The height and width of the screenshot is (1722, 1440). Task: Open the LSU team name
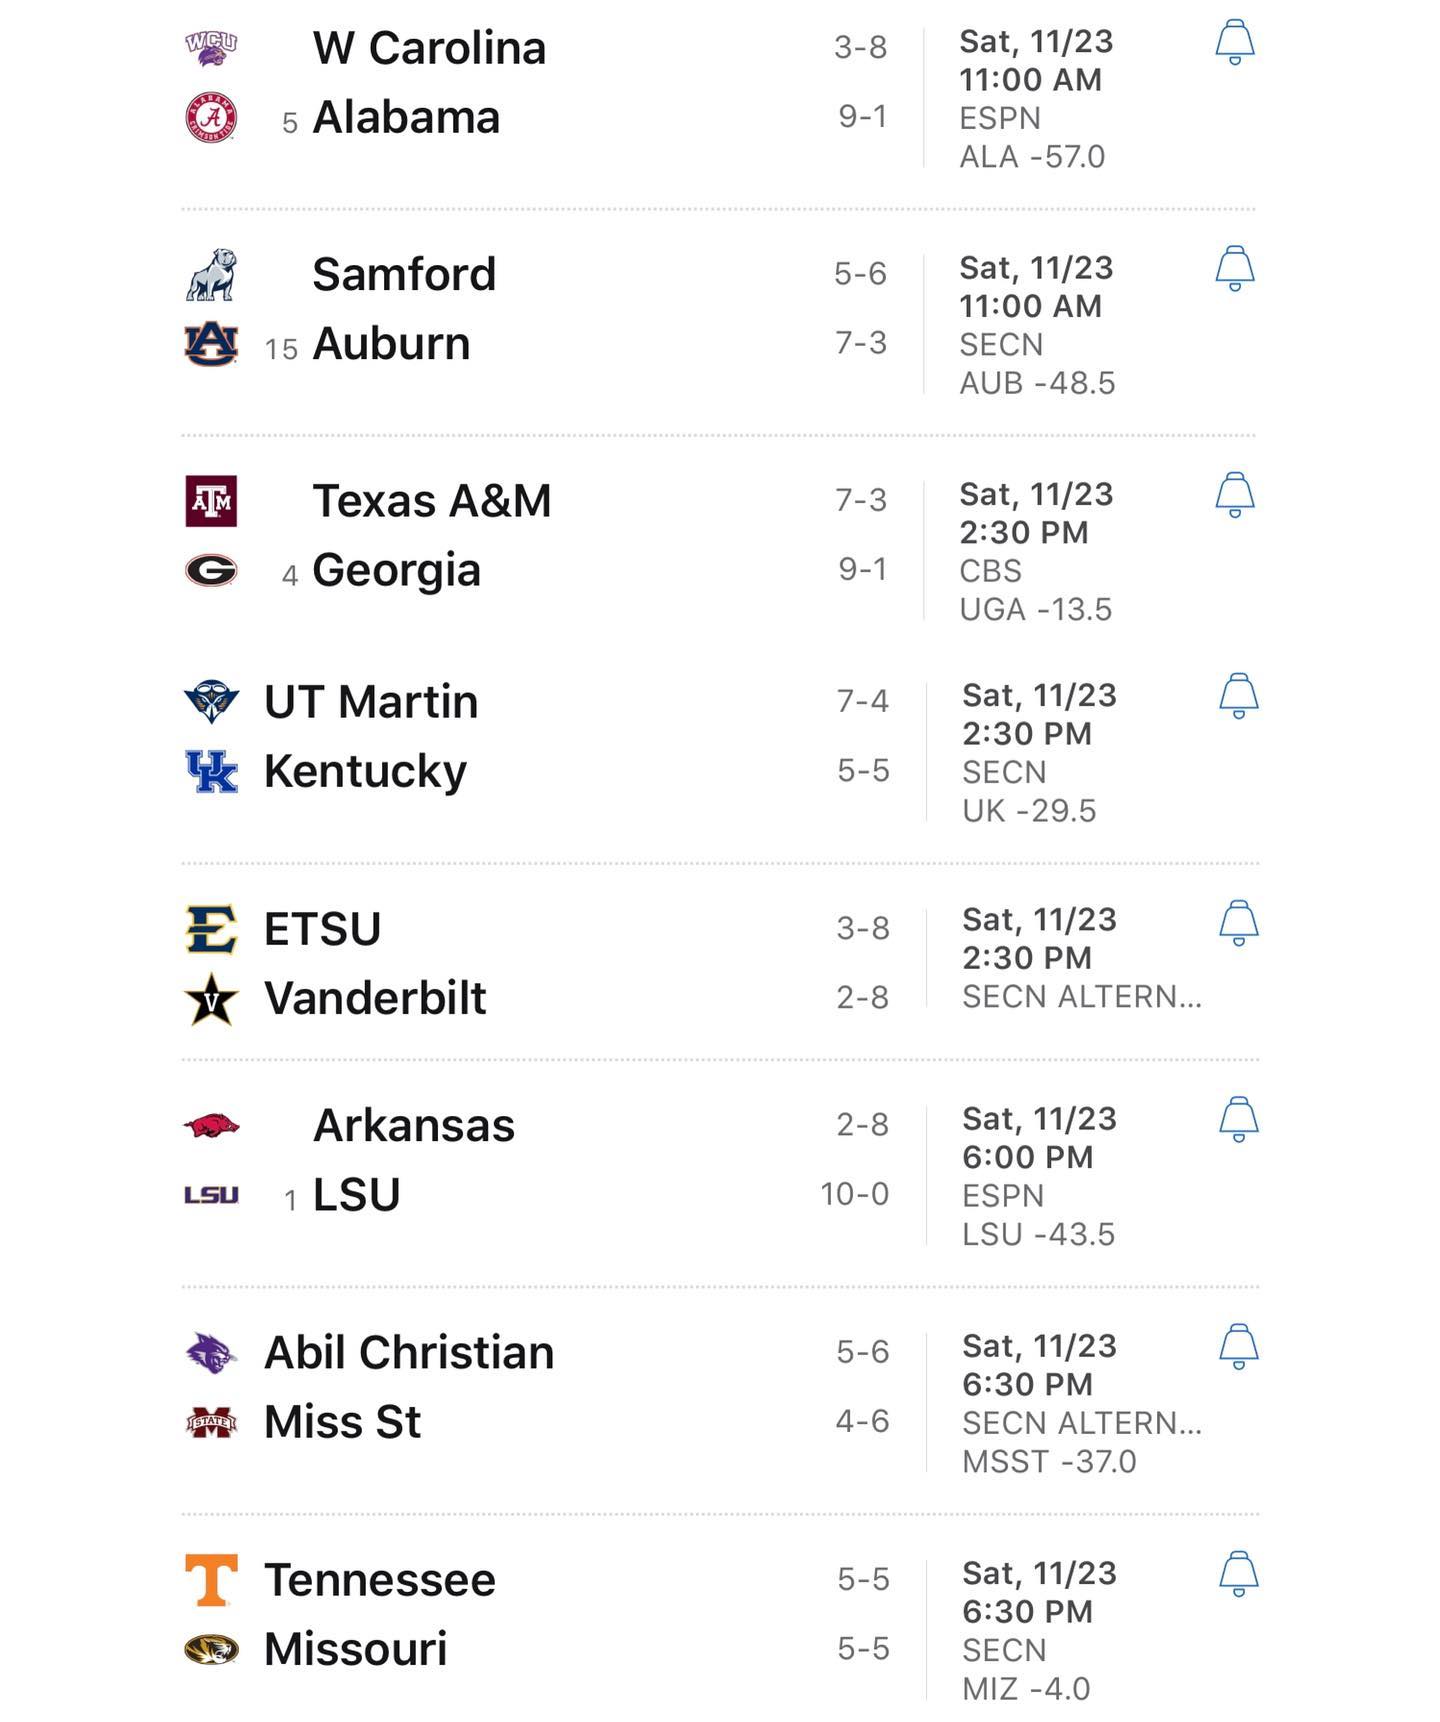pyautogui.click(x=356, y=1195)
